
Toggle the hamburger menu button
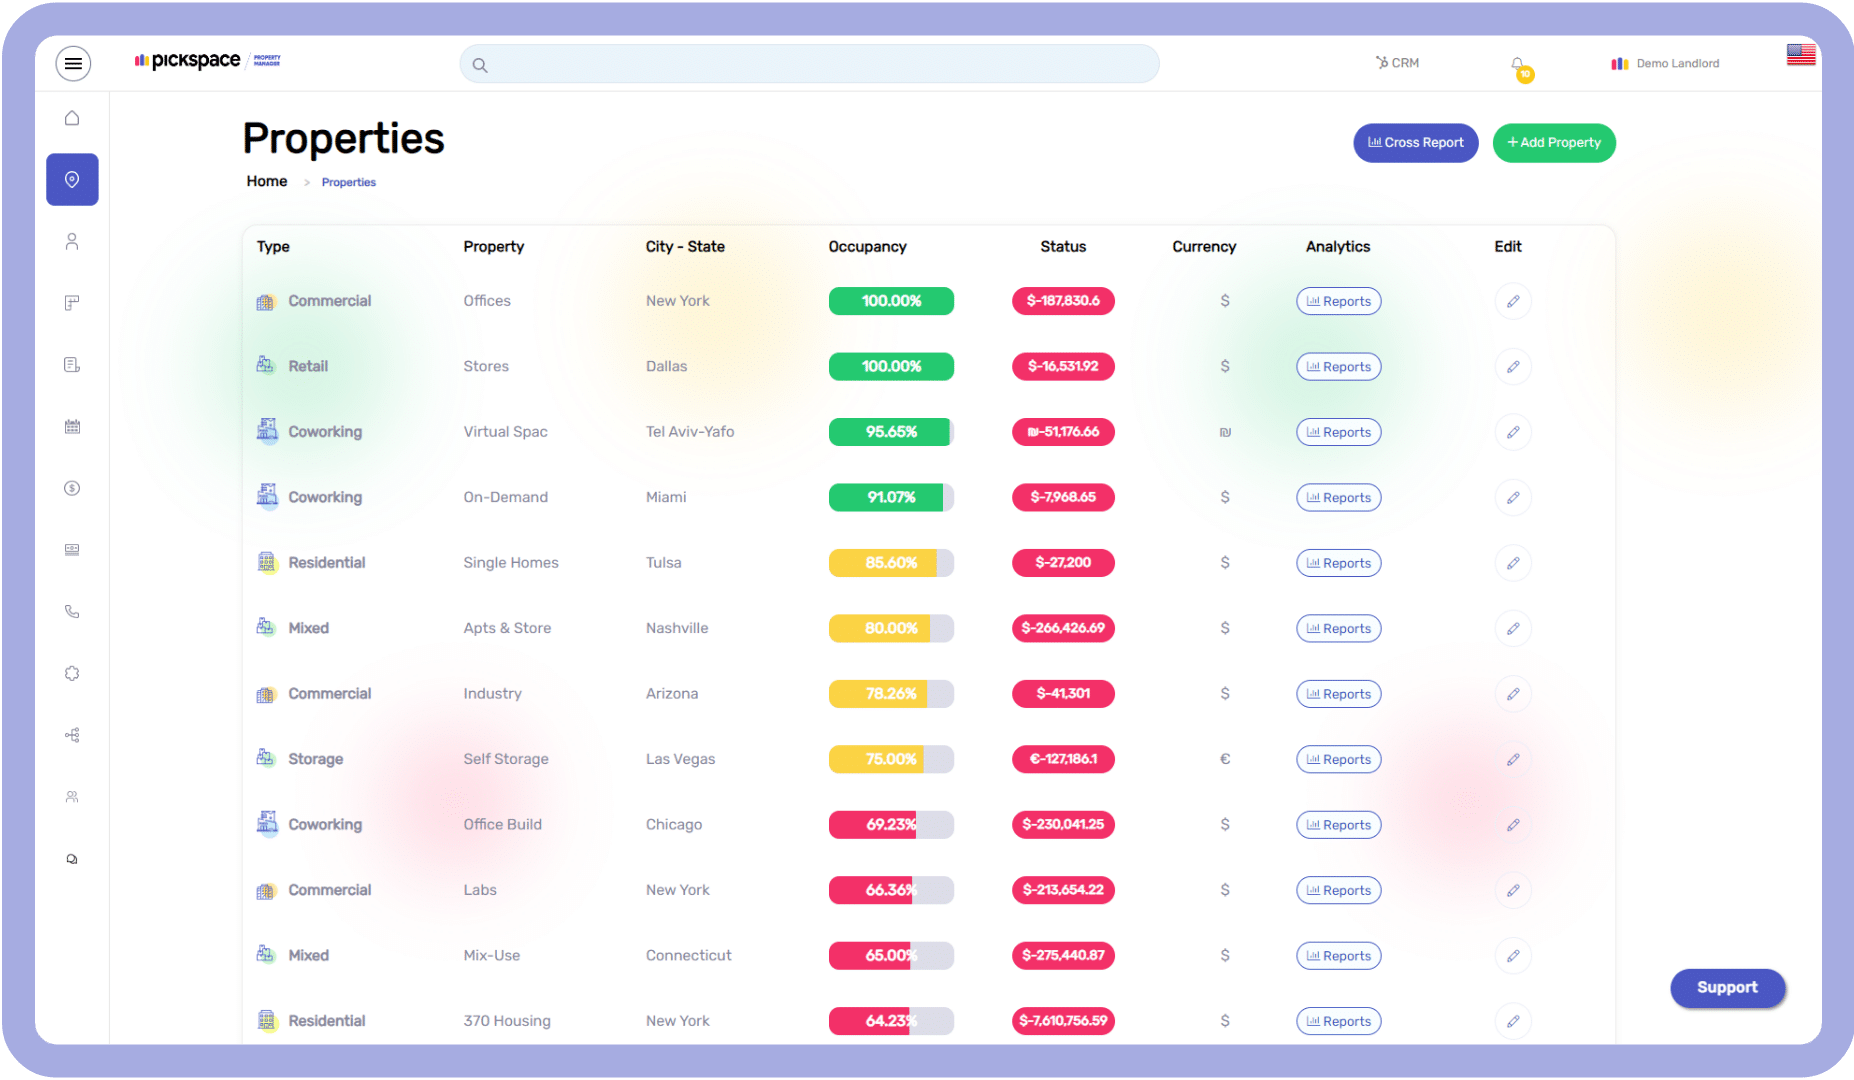(73, 64)
